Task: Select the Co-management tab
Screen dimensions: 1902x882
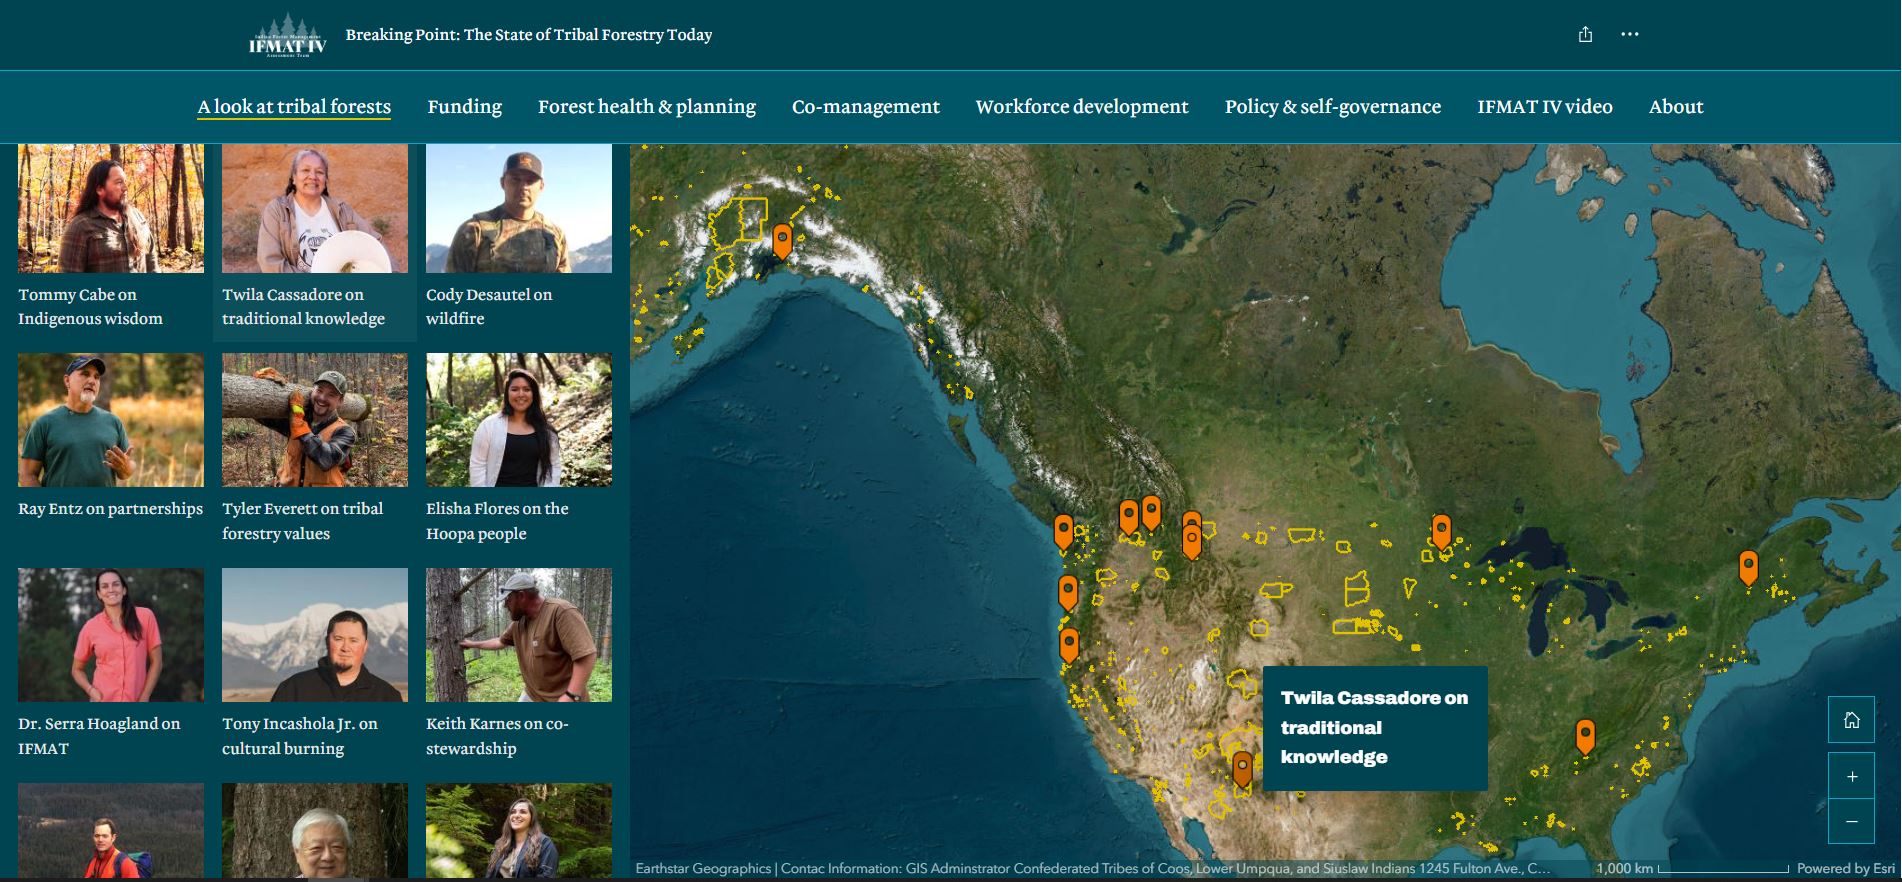Action: click(866, 107)
